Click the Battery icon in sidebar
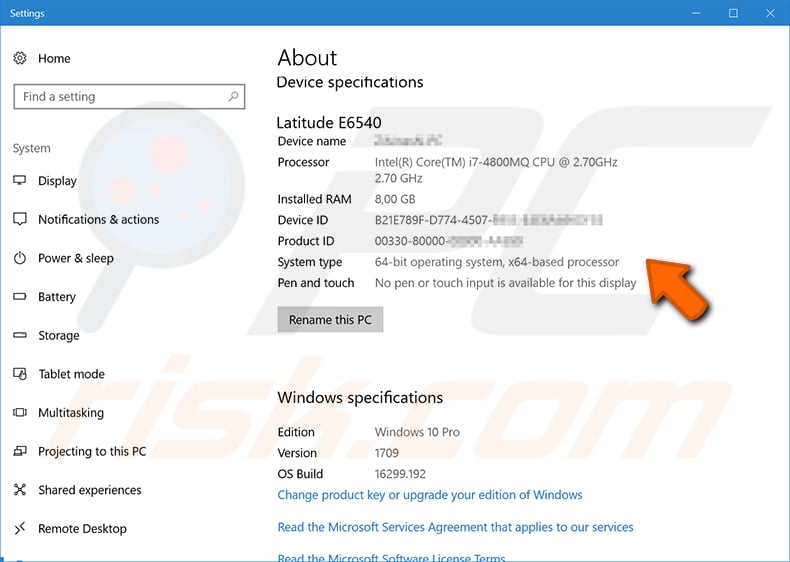 (x=20, y=297)
